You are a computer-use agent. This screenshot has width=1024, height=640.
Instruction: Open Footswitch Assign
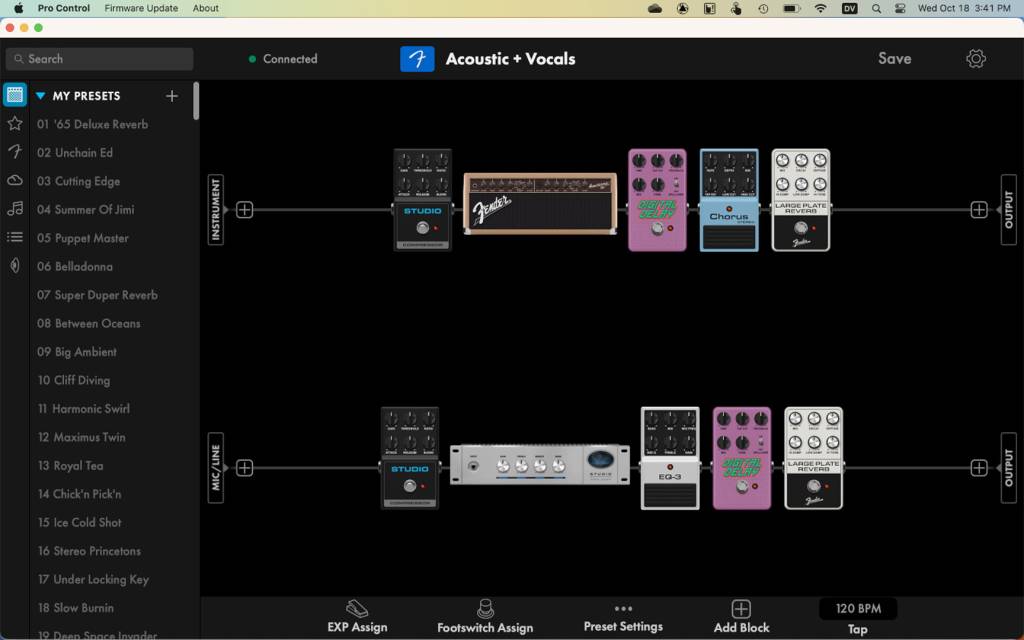click(485, 608)
